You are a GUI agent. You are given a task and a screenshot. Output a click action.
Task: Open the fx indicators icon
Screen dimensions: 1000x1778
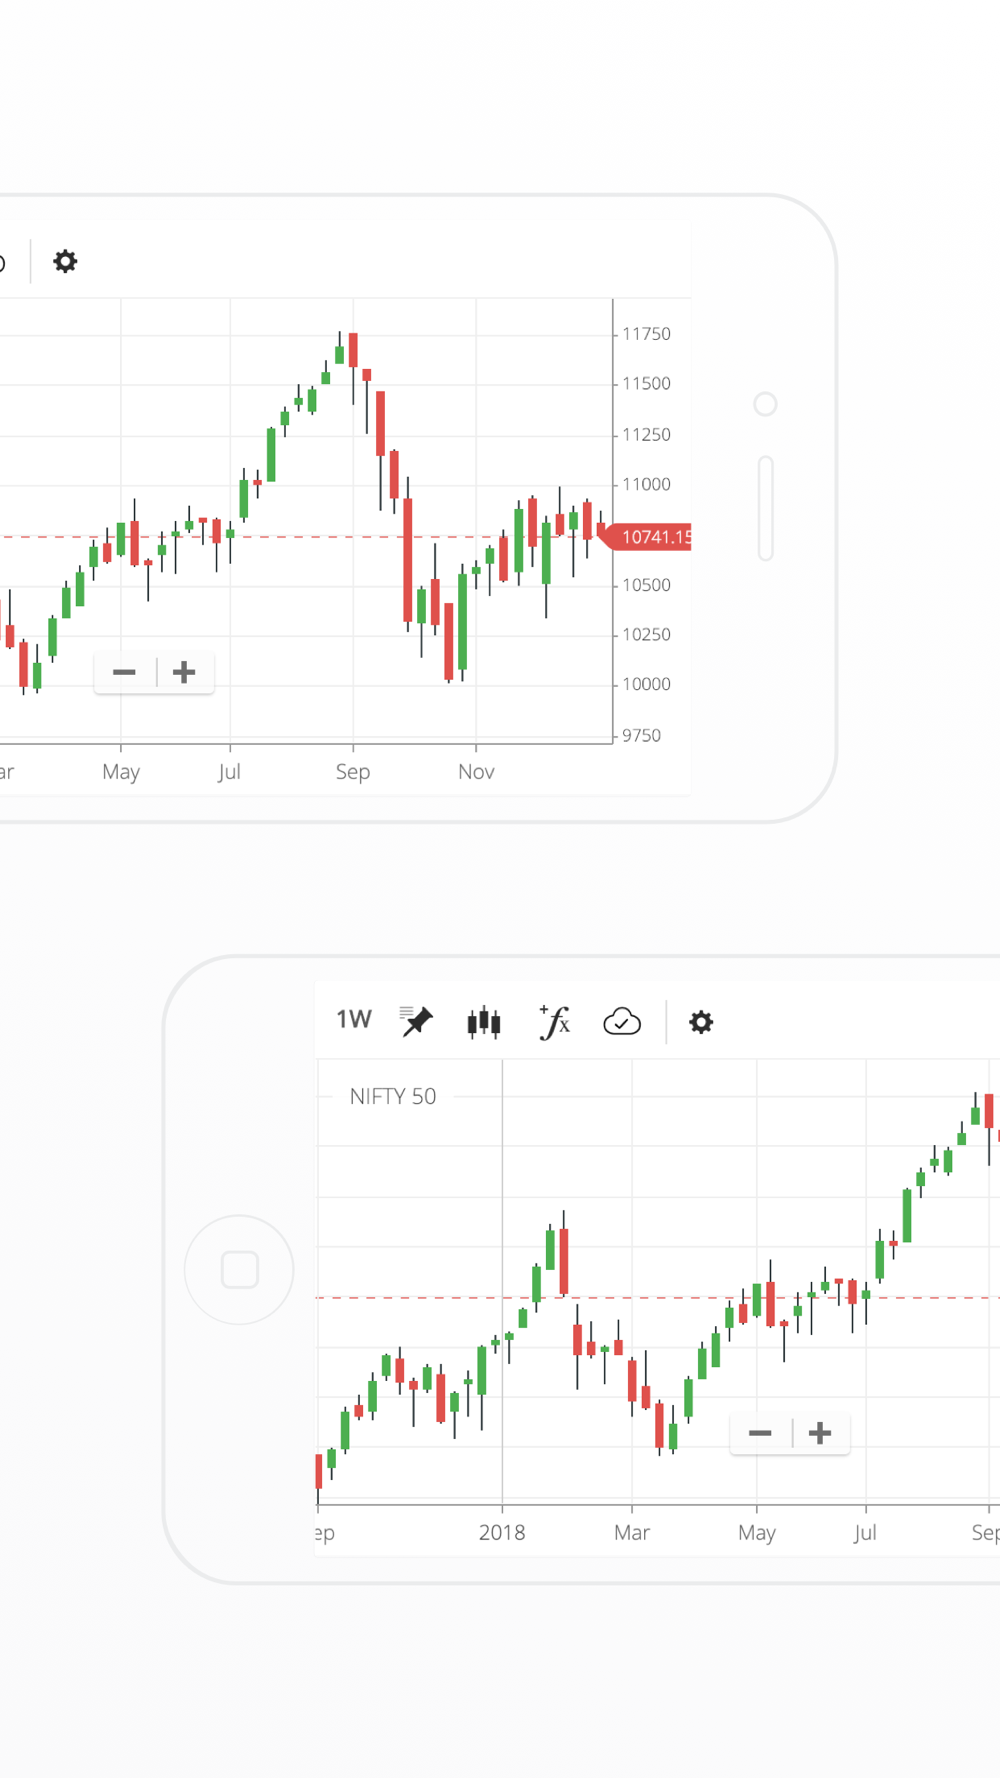(x=554, y=1022)
